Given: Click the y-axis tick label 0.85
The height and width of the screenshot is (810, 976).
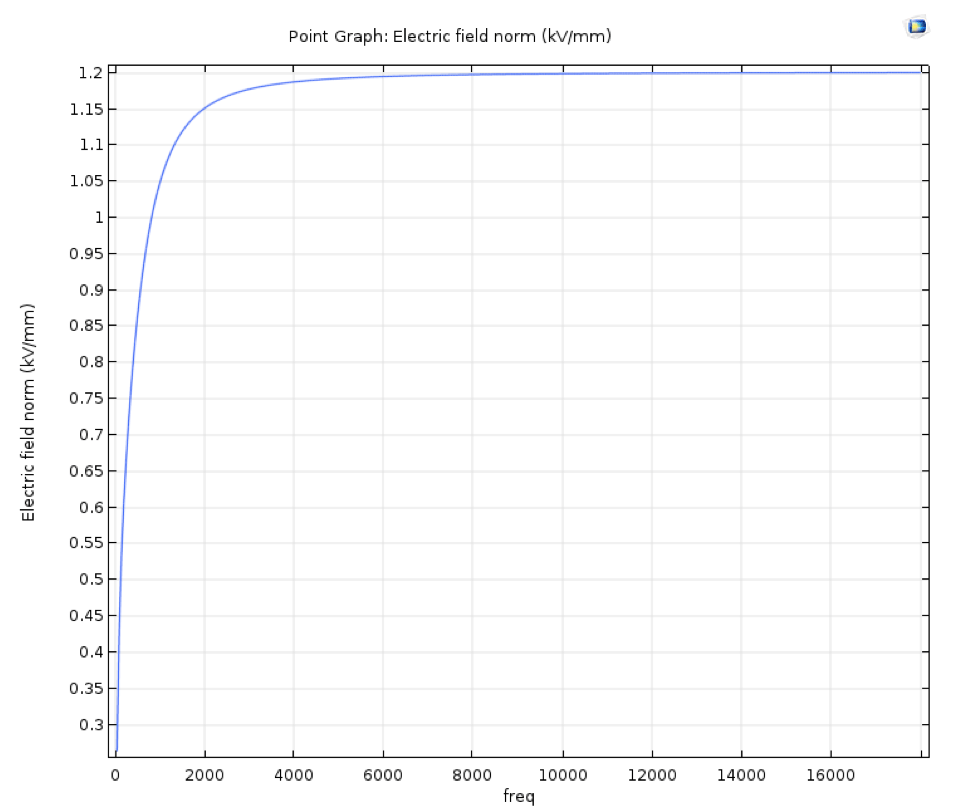Looking at the screenshot, I should pos(86,326).
